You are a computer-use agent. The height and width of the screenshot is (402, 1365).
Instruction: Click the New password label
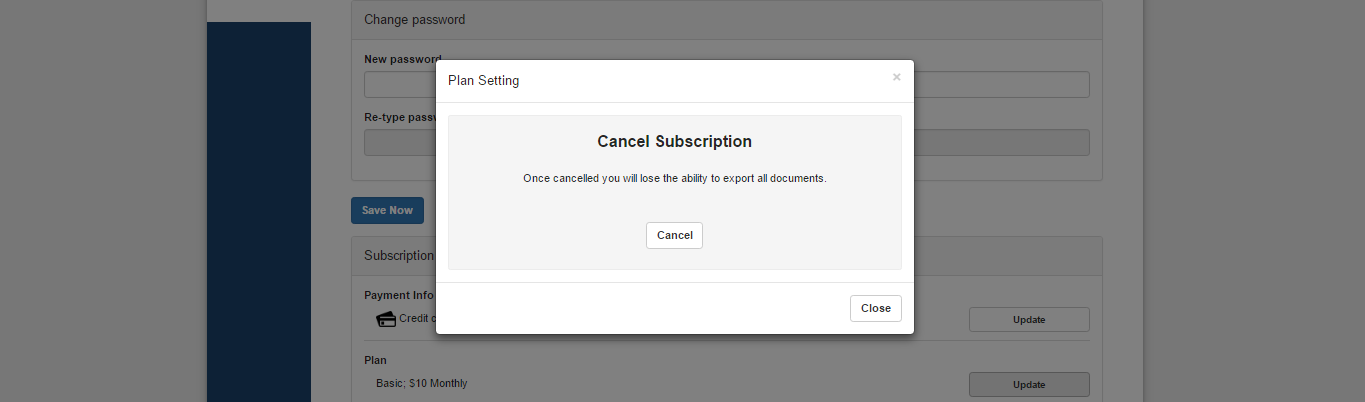point(401,60)
